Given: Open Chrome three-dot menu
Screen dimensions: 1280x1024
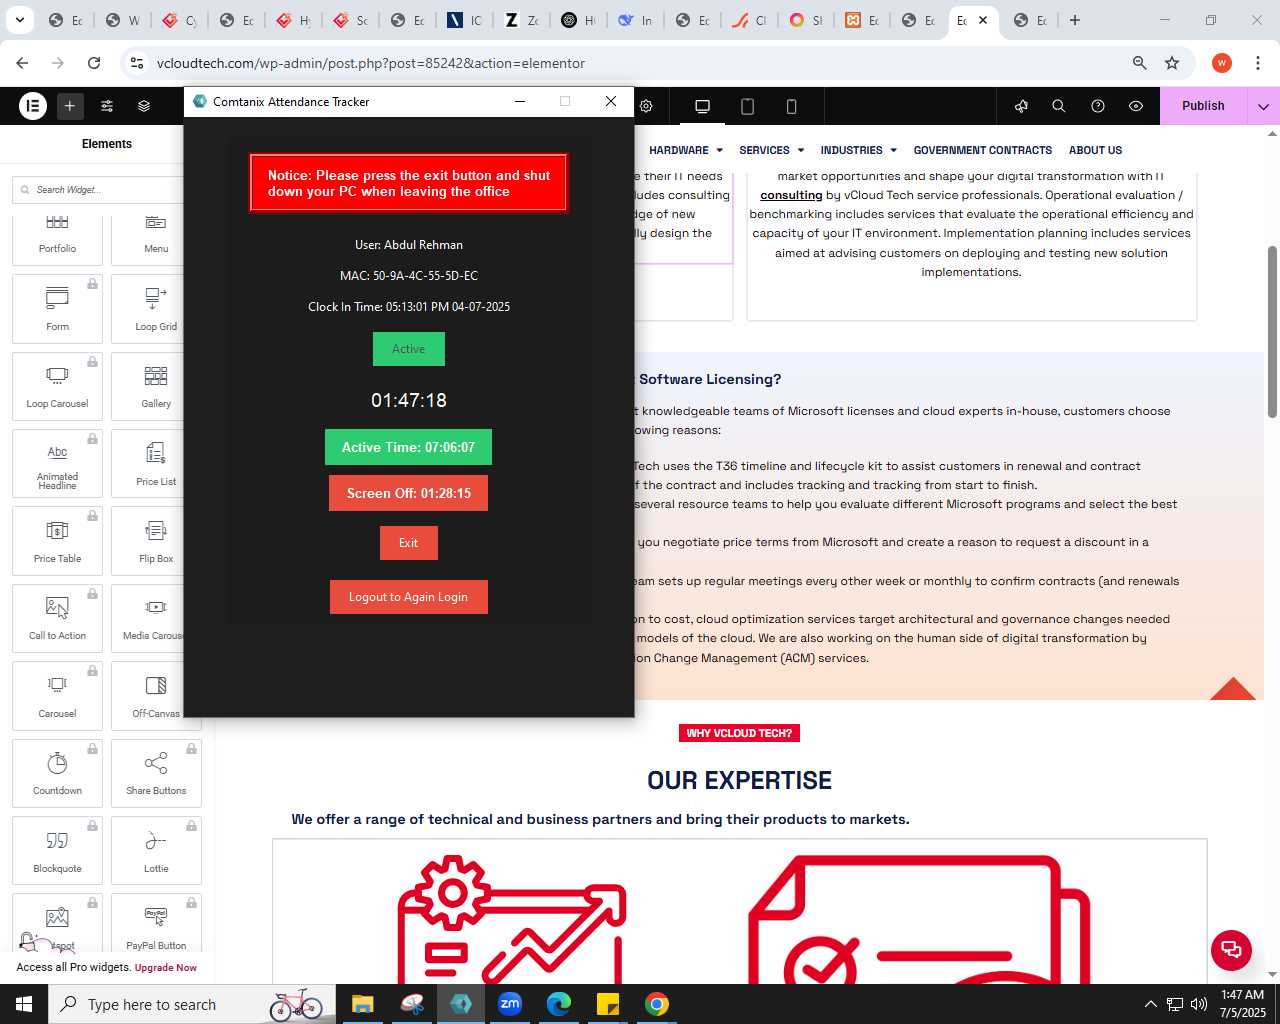Looking at the screenshot, I should pyautogui.click(x=1256, y=63).
